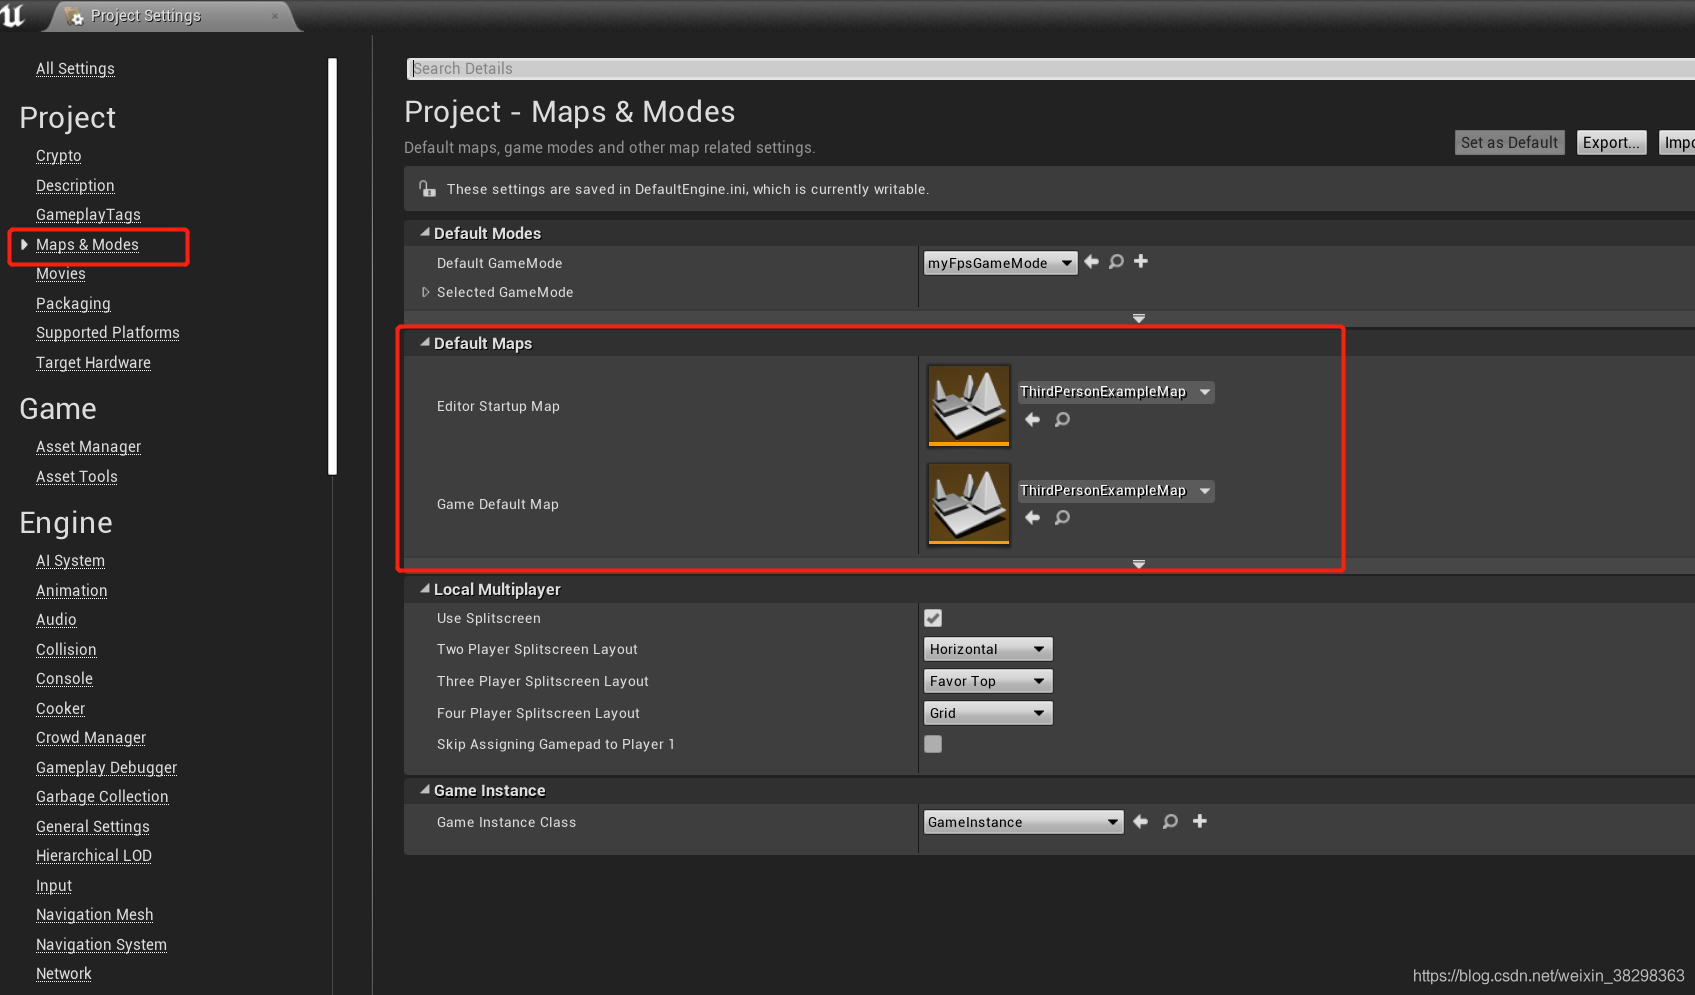Open Crowd Manager settings
The height and width of the screenshot is (995, 1695).
click(91, 738)
